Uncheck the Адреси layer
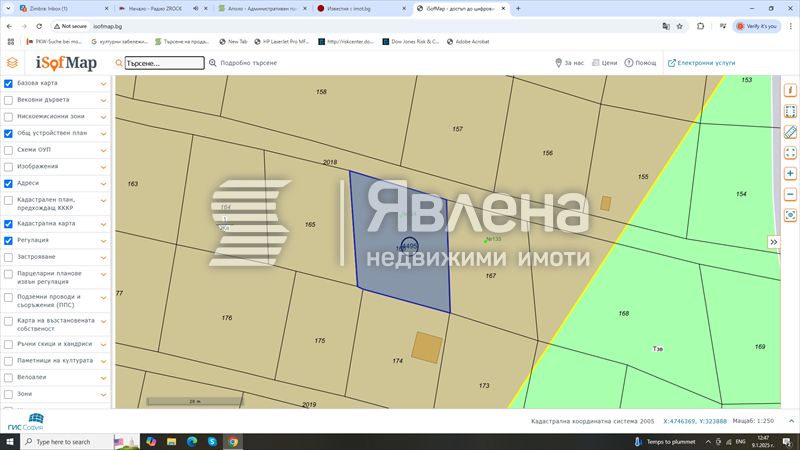800x450 pixels. click(8, 184)
